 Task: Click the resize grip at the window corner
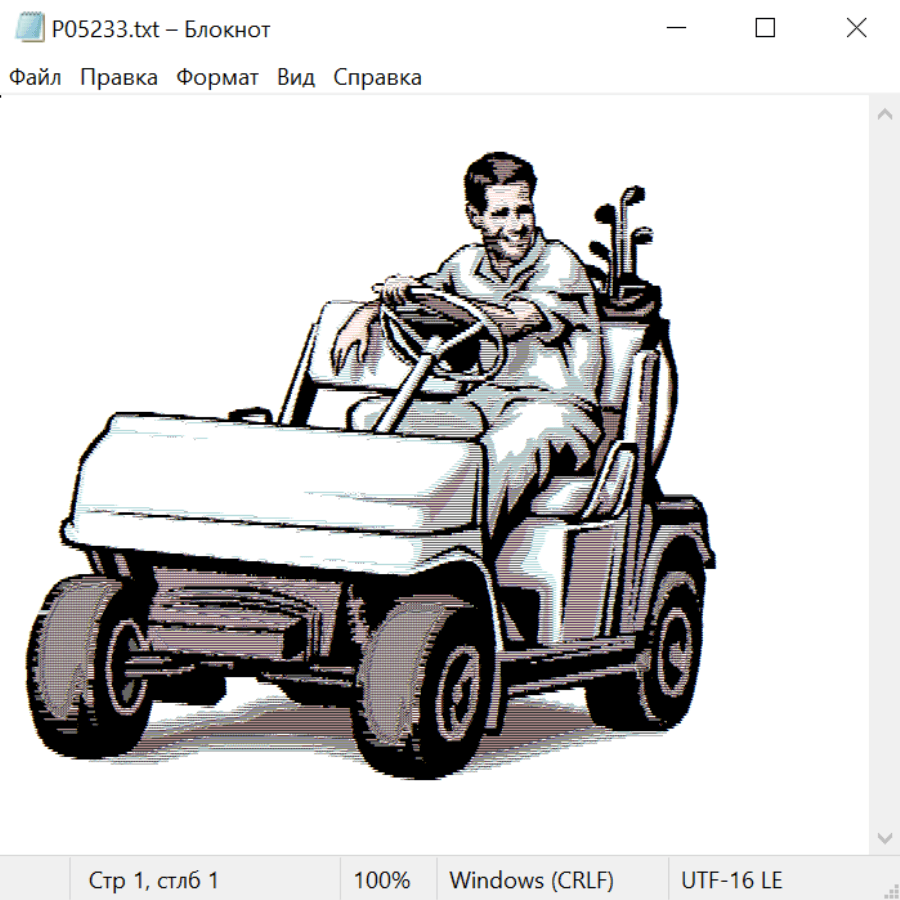point(890,890)
